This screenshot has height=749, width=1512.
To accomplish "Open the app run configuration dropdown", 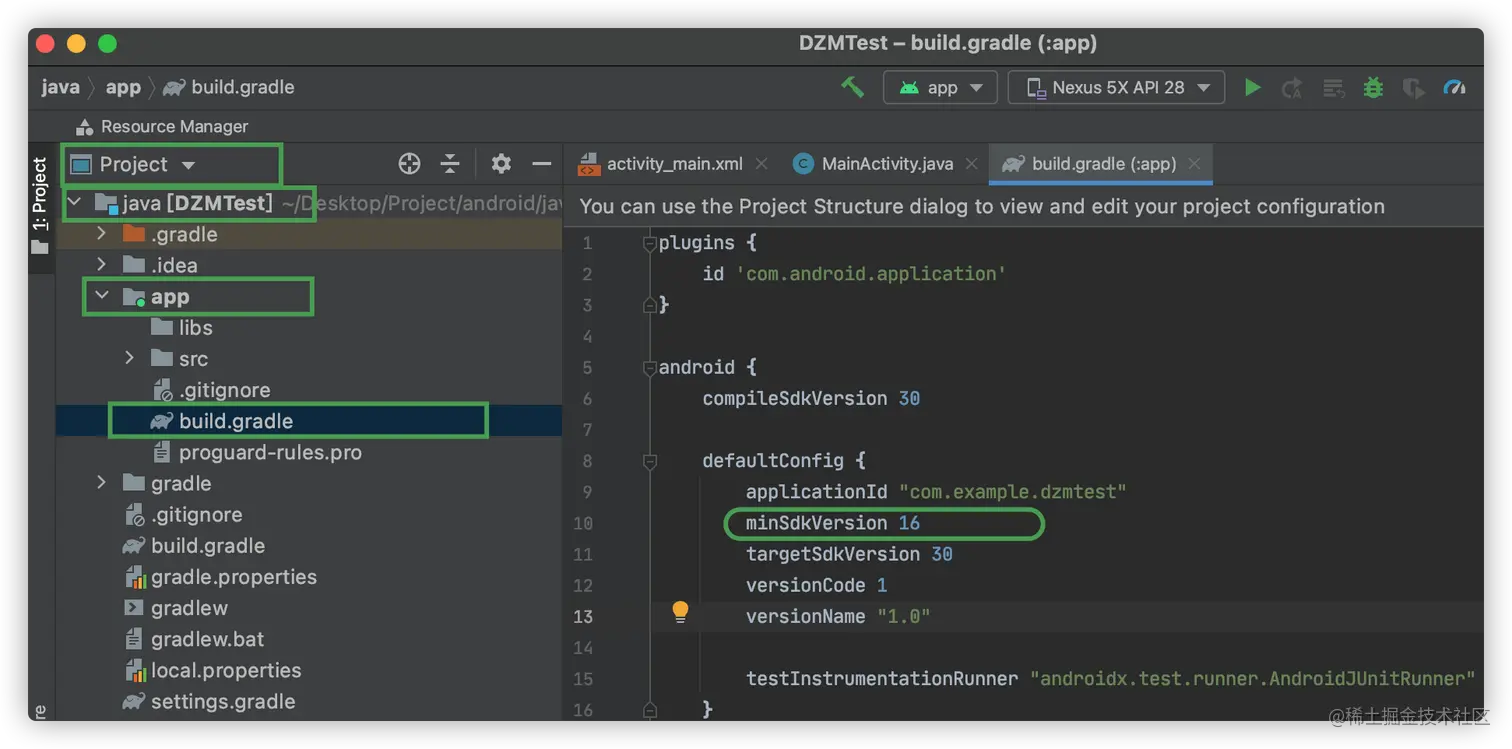I will [x=940, y=88].
